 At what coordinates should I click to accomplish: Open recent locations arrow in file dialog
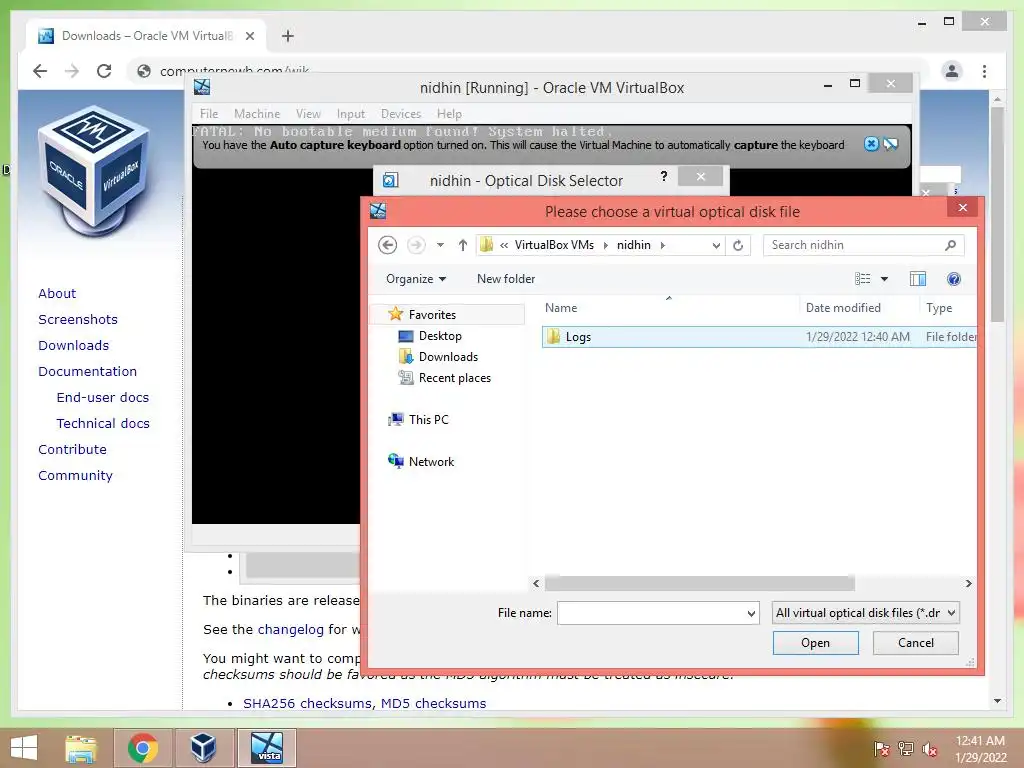(x=440, y=246)
